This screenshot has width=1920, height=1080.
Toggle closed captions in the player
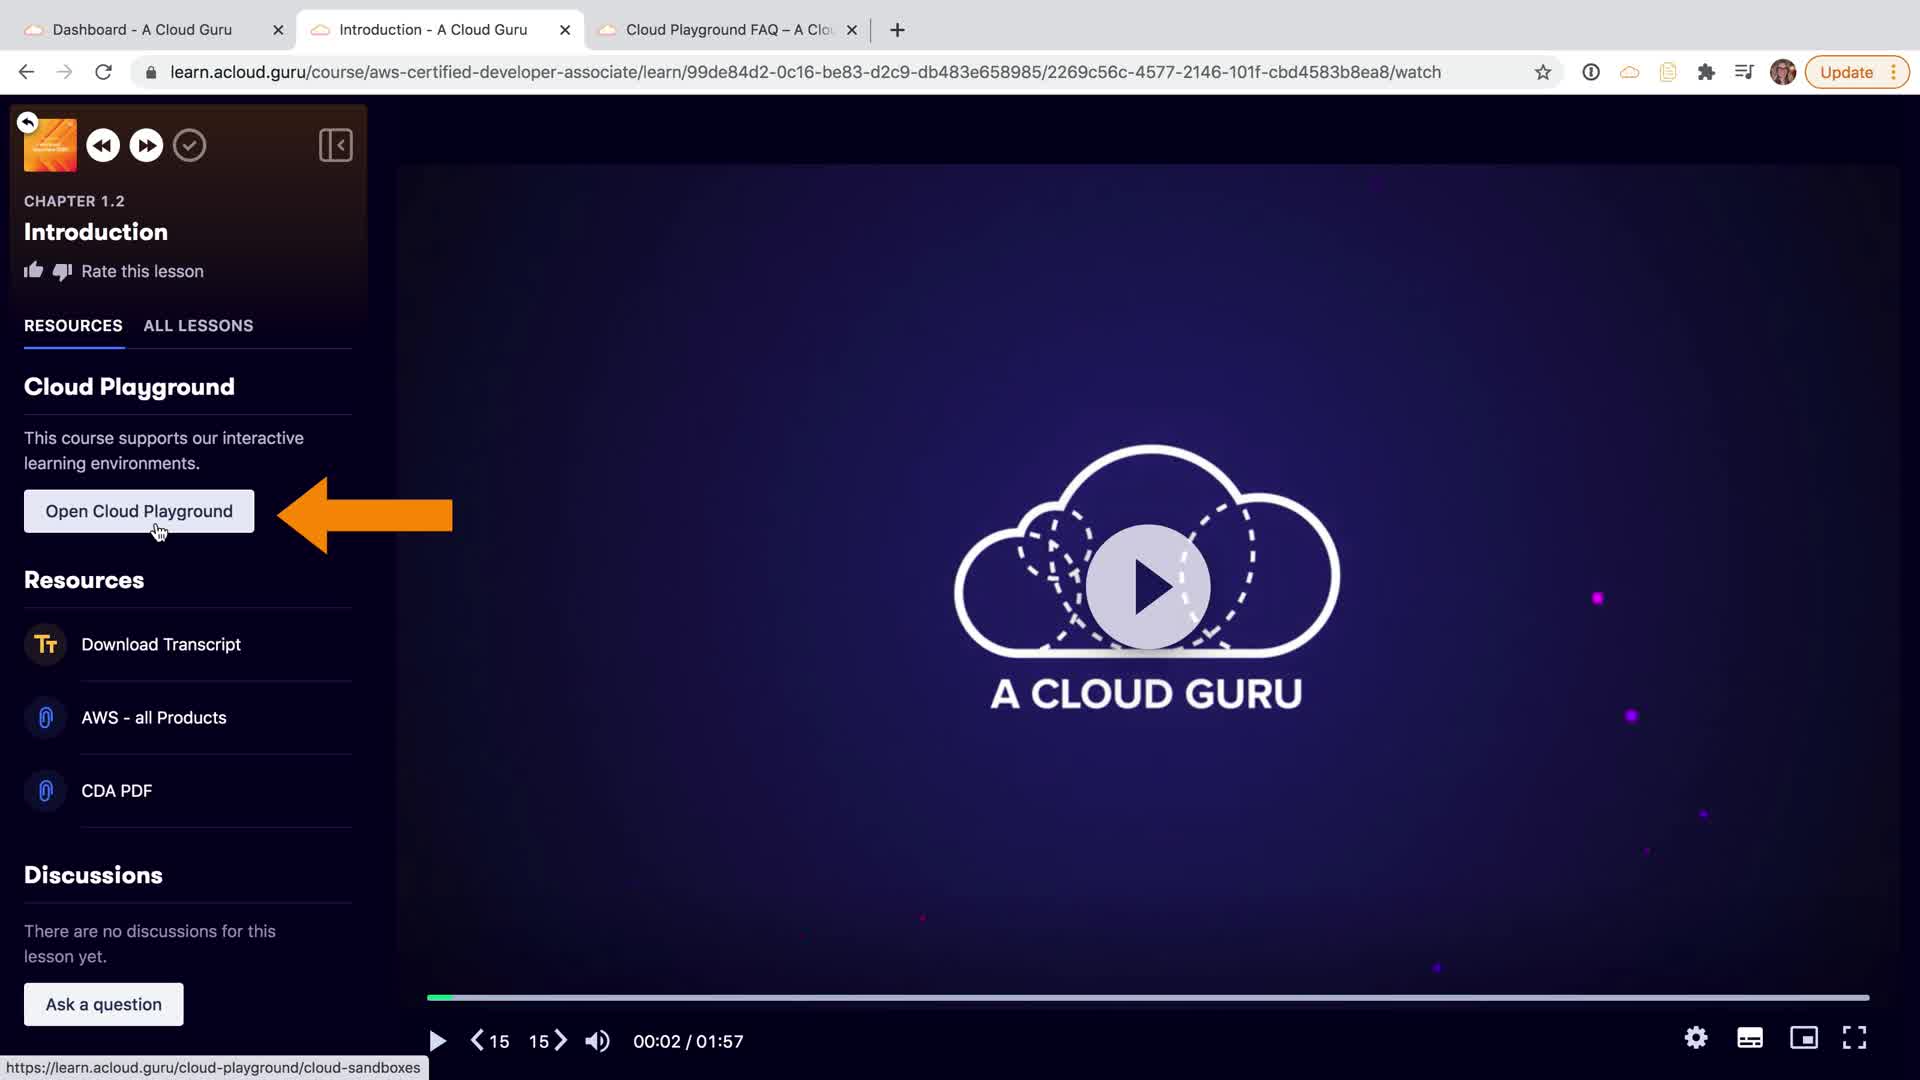pyautogui.click(x=1749, y=1038)
